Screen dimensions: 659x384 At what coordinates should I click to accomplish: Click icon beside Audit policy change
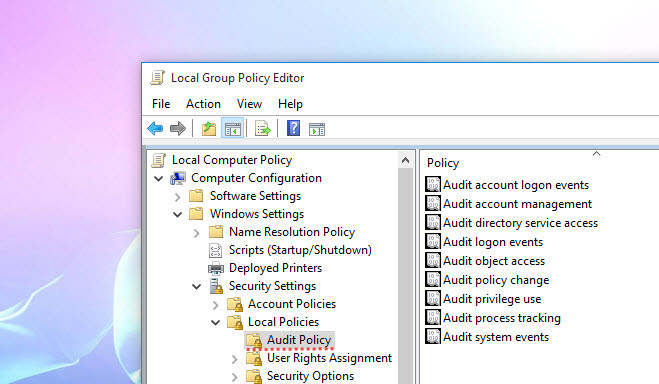[x=432, y=279]
